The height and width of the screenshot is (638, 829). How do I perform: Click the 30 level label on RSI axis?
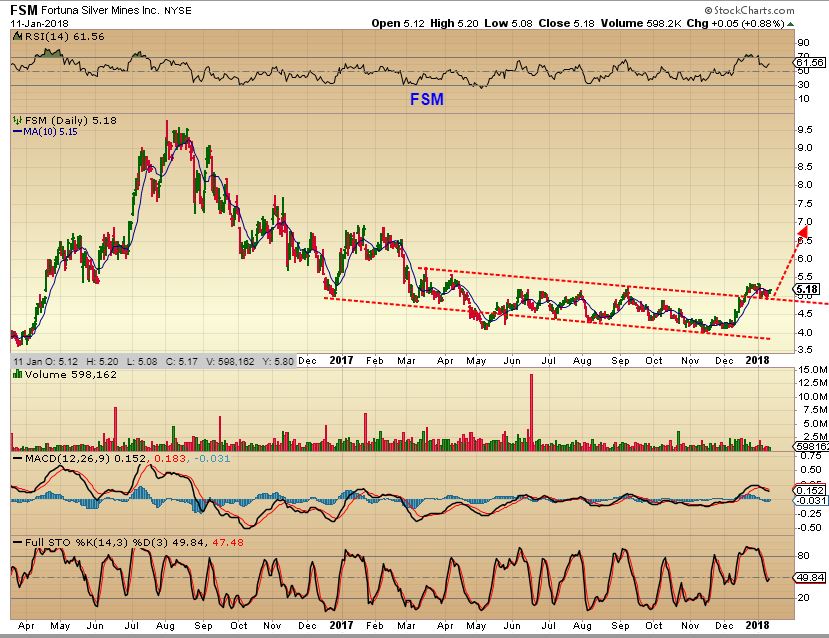pos(803,85)
